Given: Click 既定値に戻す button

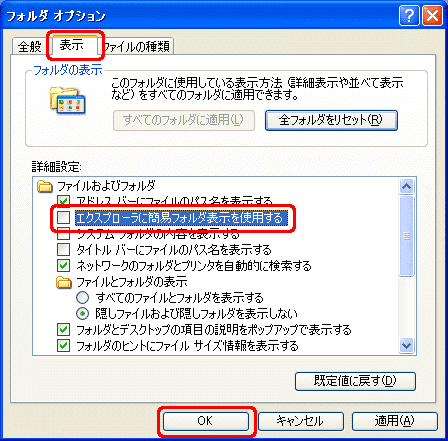Looking at the screenshot, I should click(x=355, y=381).
